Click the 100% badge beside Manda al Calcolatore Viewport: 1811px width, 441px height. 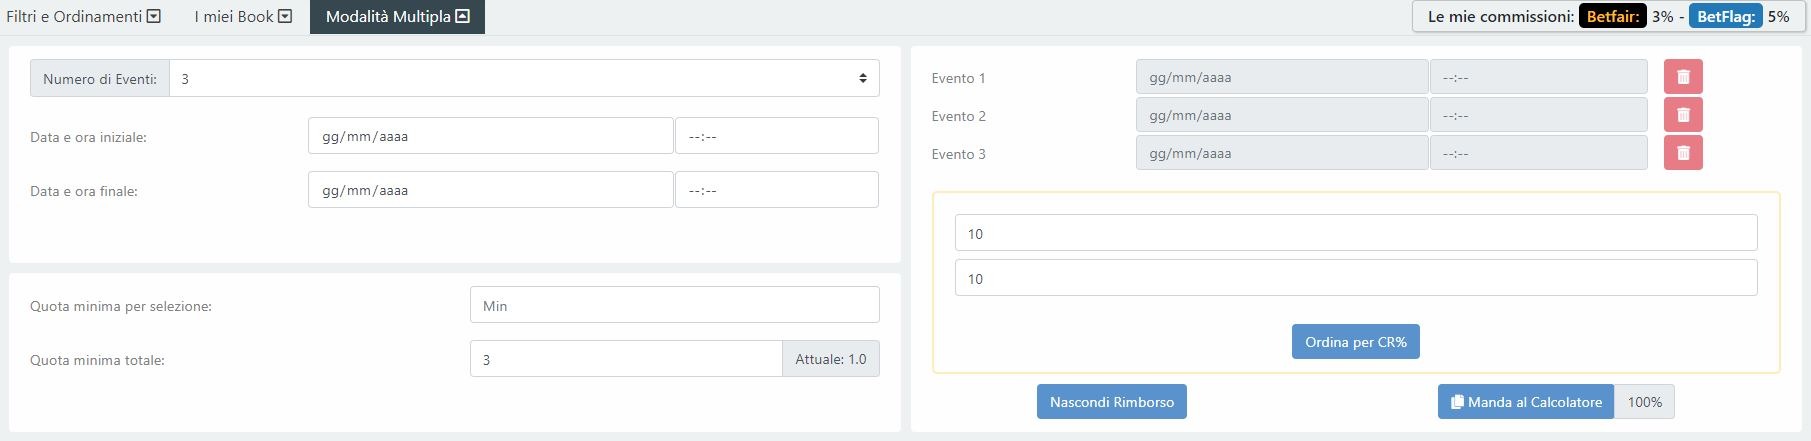click(1644, 402)
